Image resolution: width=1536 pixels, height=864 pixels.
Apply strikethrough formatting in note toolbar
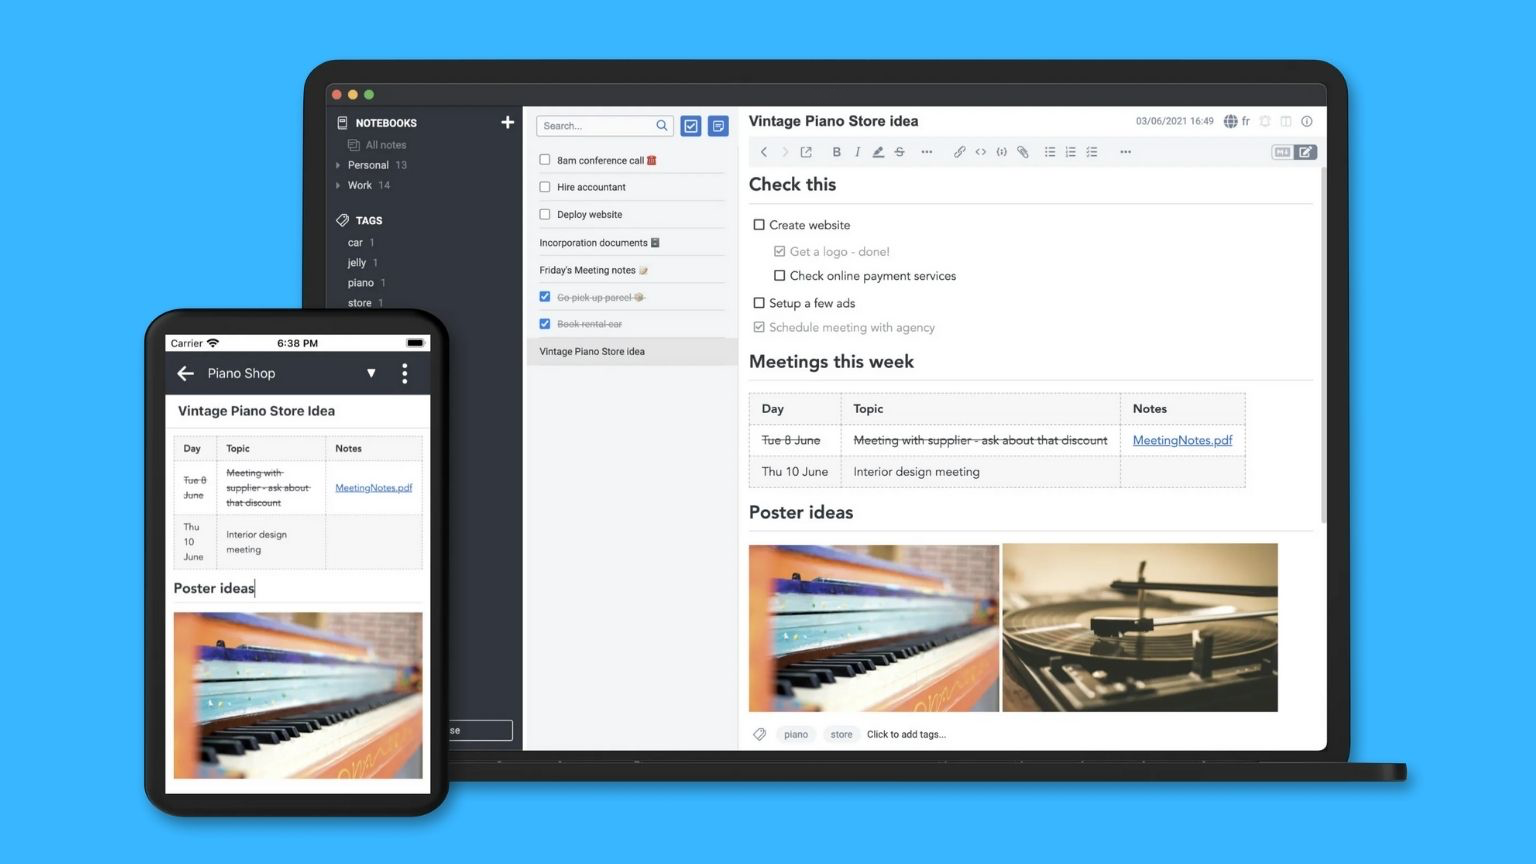tap(899, 152)
